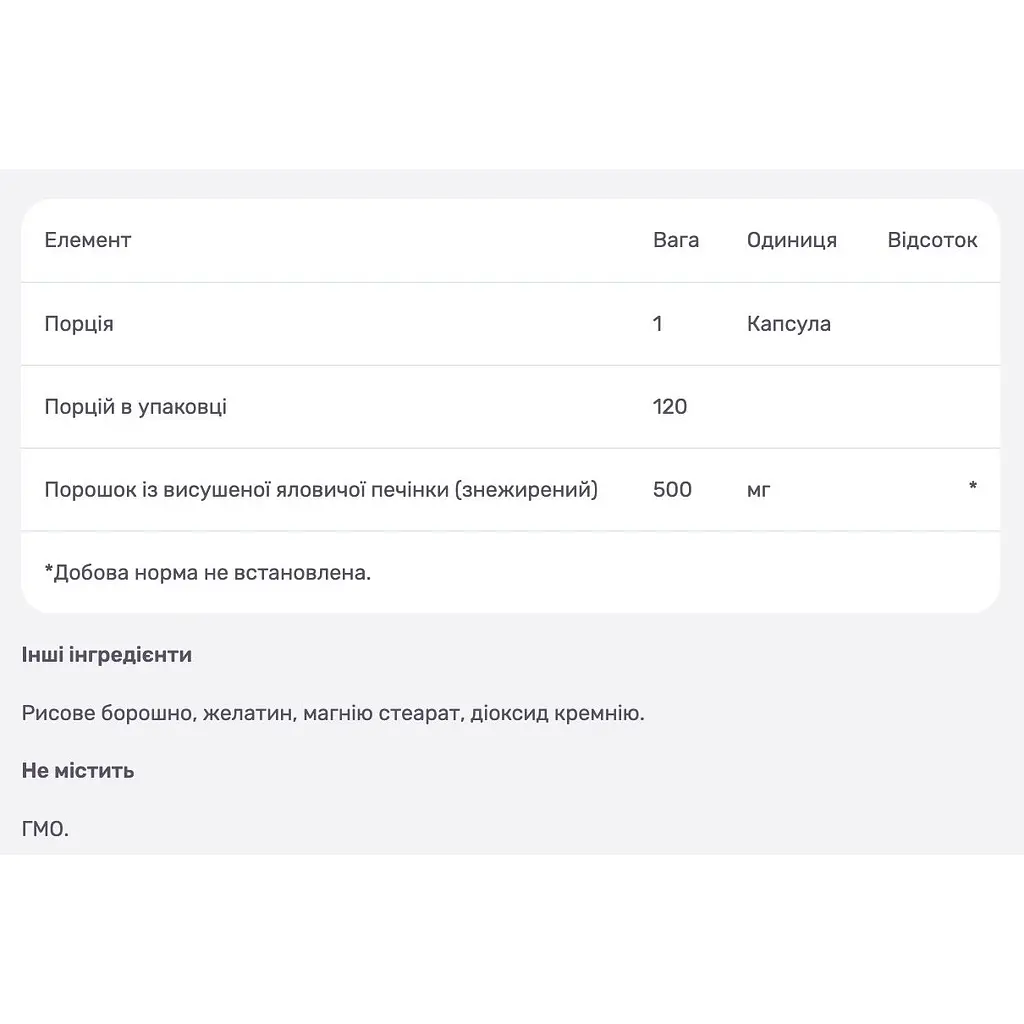Click the Порція row label

(79, 324)
